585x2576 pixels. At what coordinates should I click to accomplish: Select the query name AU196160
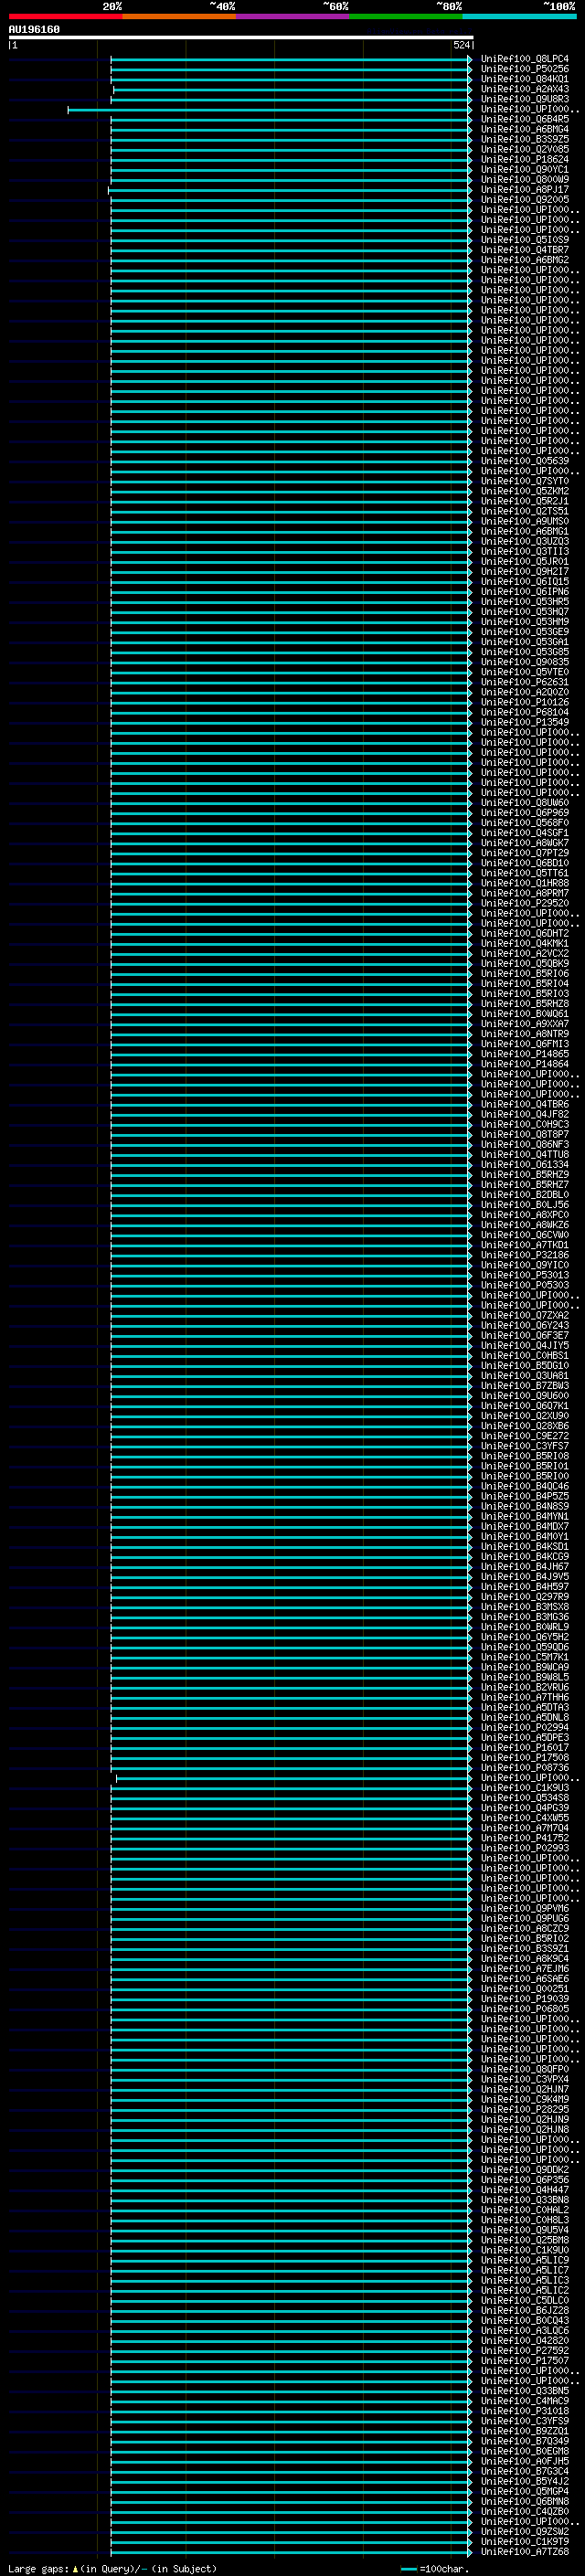point(34,30)
